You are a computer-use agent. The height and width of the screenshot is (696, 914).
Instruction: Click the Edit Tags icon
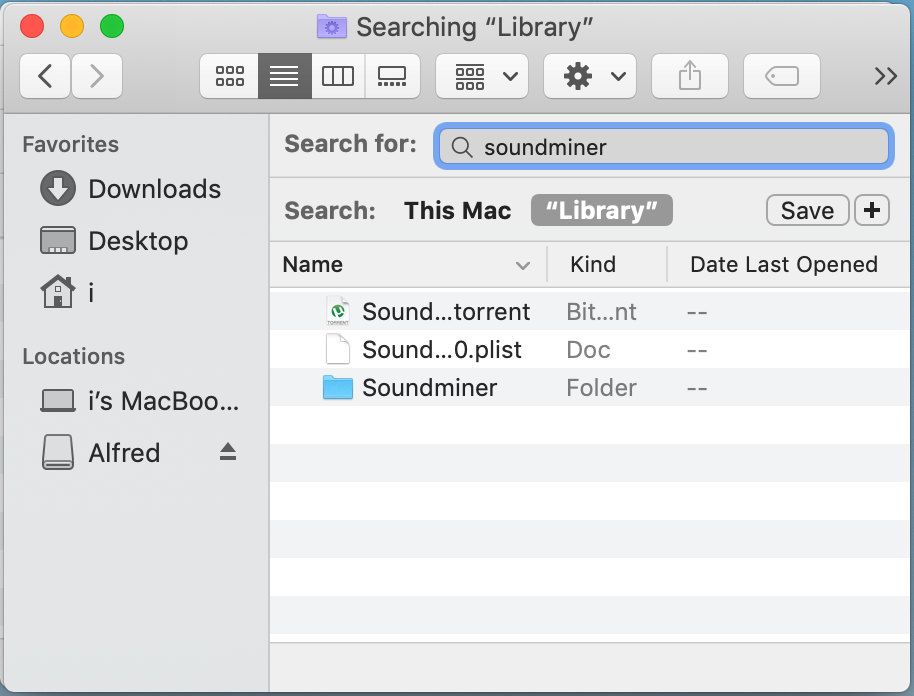coord(782,76)
